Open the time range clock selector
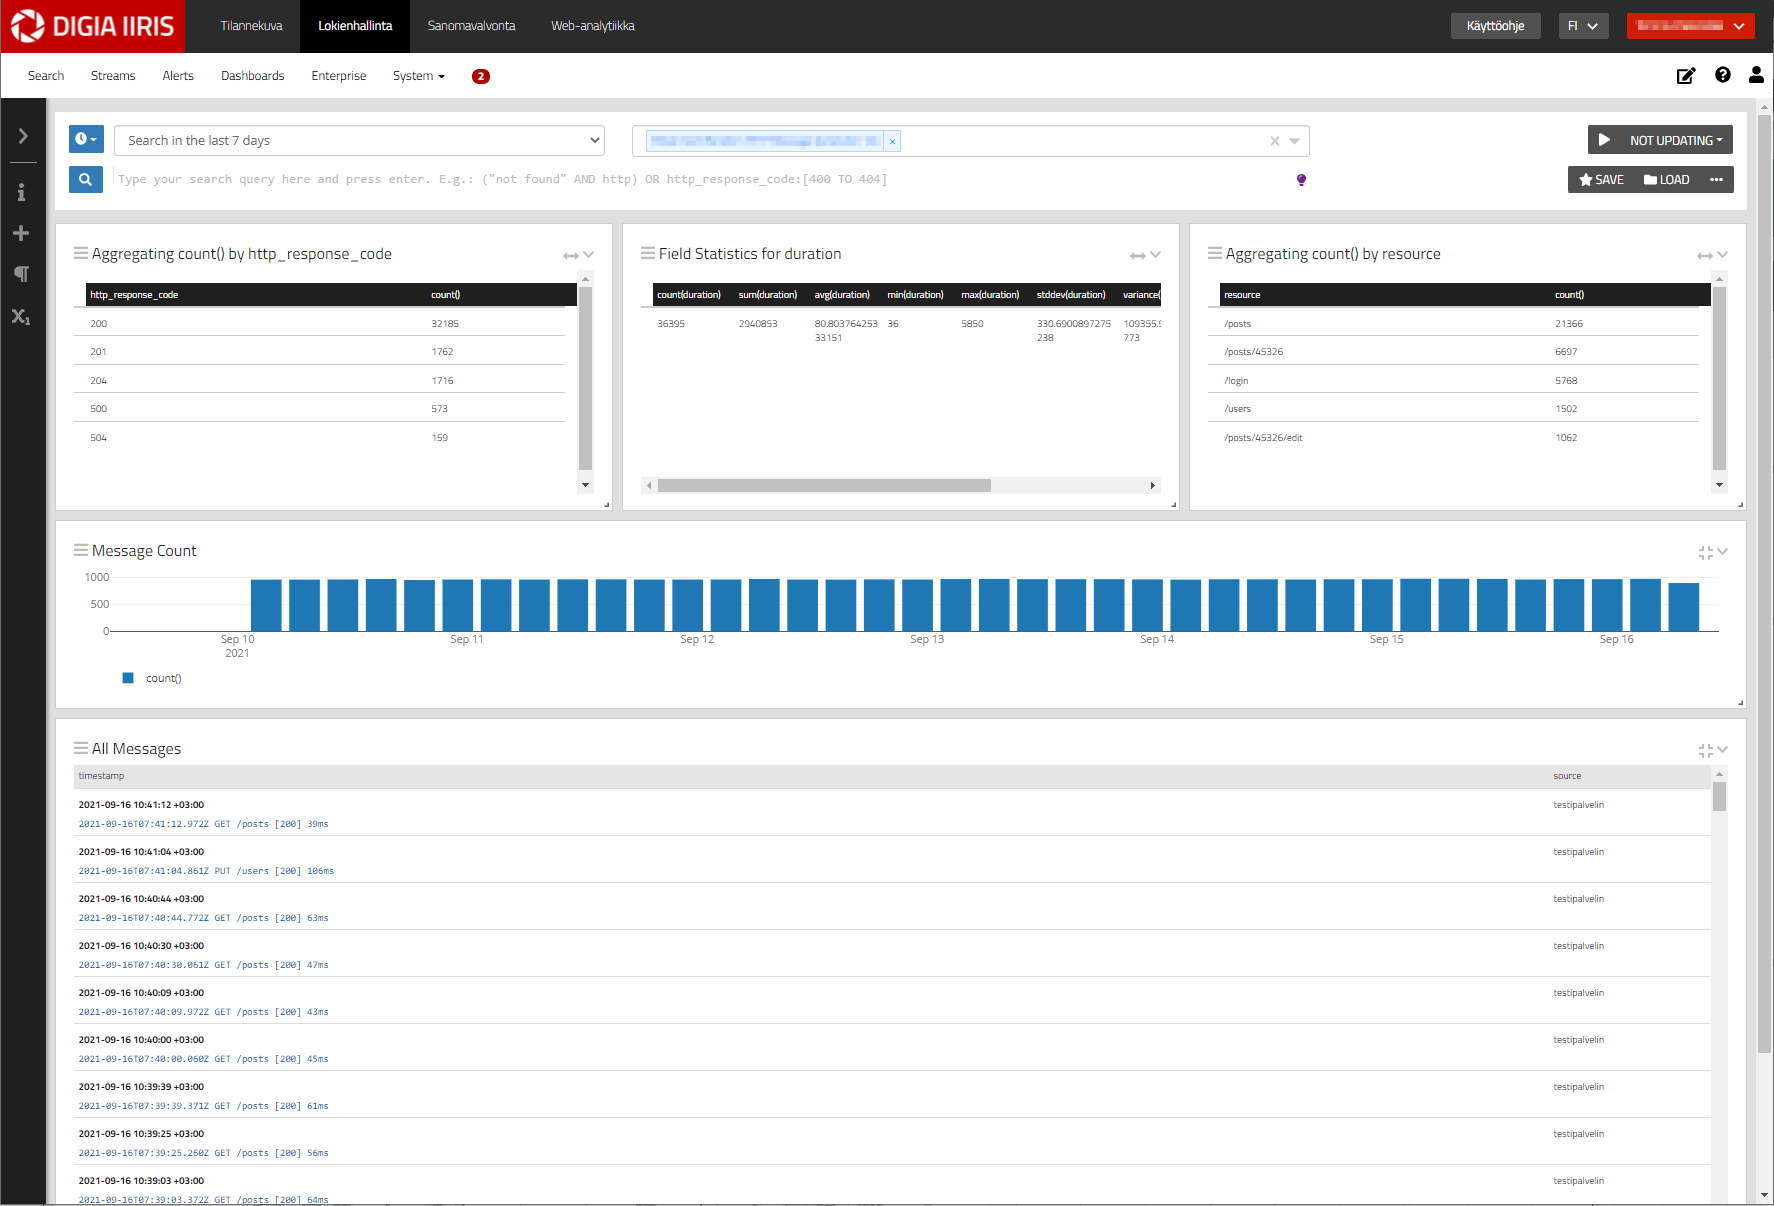The height and width of the screenshot is (1206, 1774). click(86, 139)
